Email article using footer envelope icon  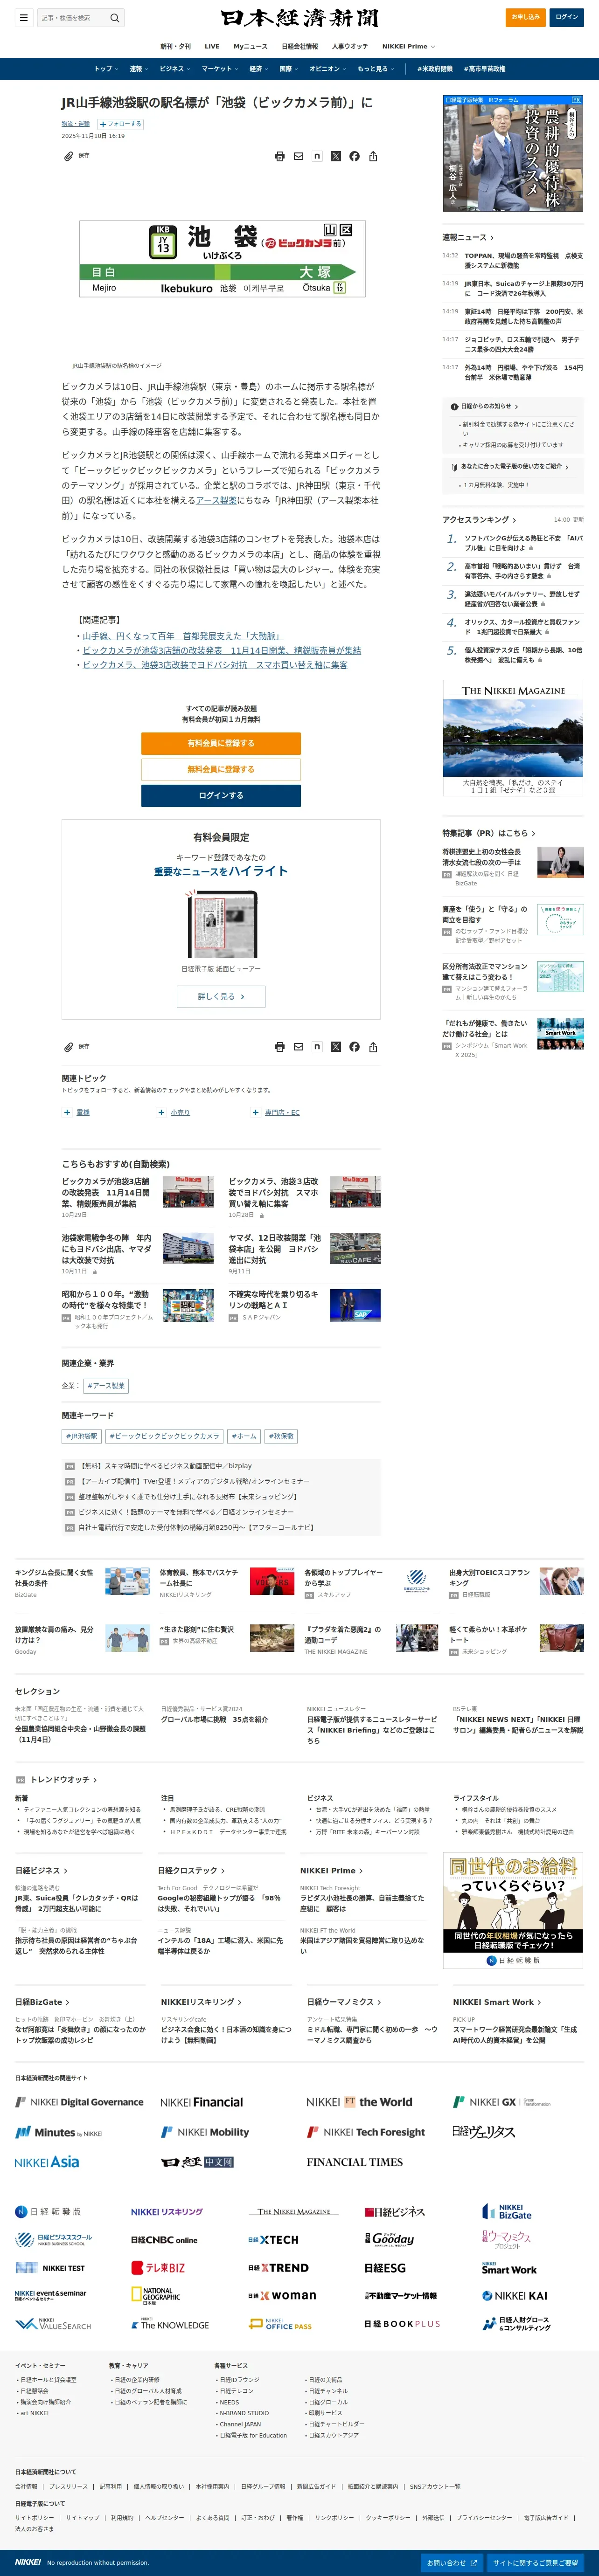tap(298, 1047)
